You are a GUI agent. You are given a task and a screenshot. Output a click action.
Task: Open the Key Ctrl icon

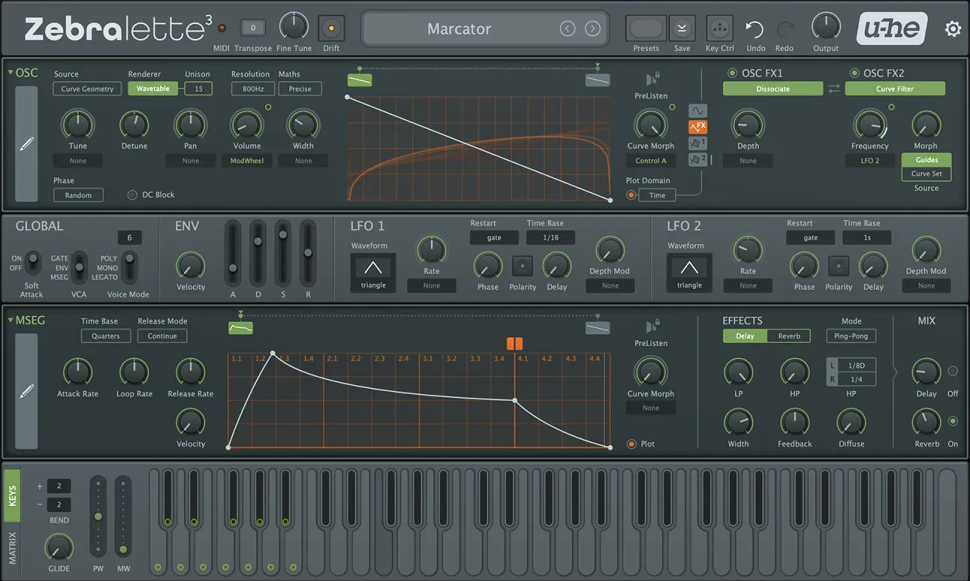(x=719, y=28)
